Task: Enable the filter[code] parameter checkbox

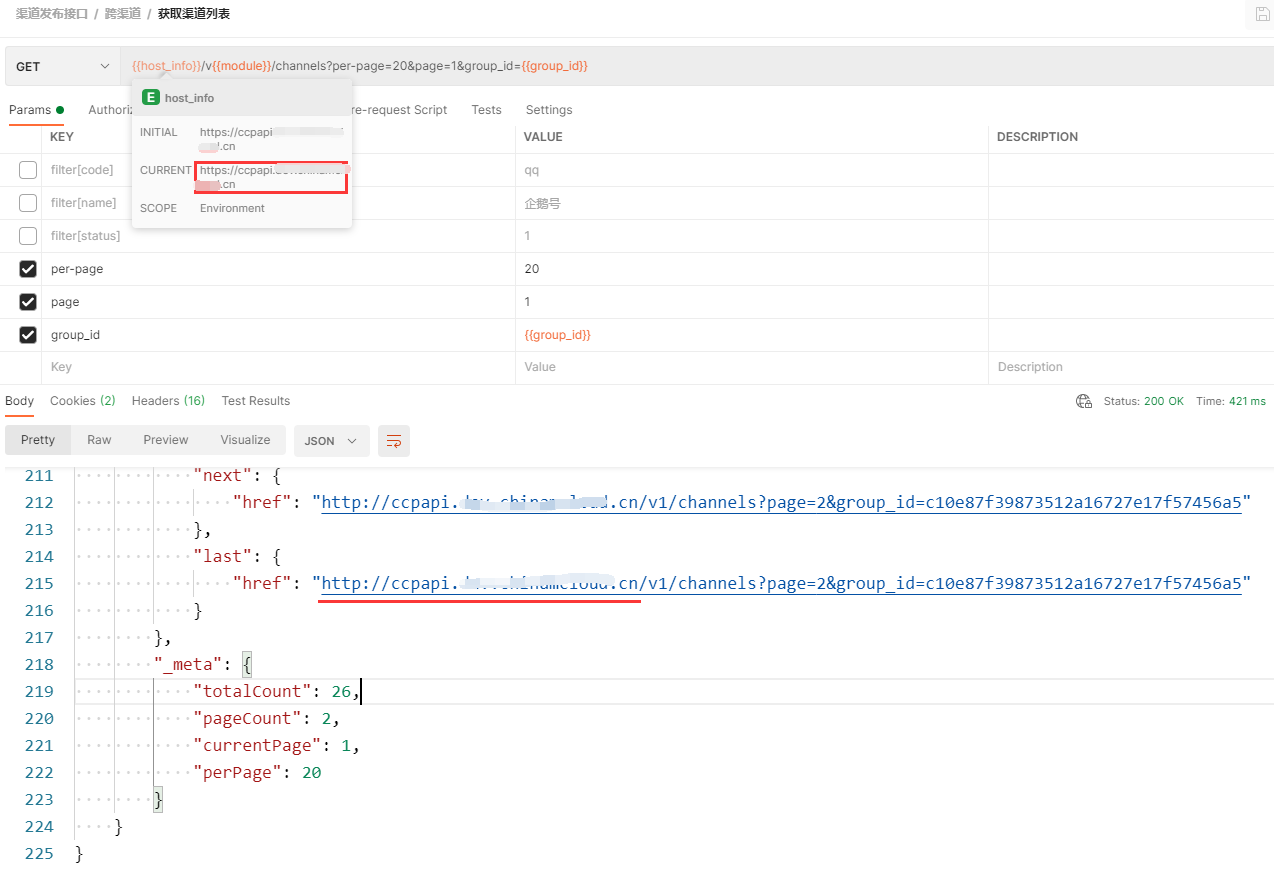Action: pyautogui.click(x=28, y=170)
